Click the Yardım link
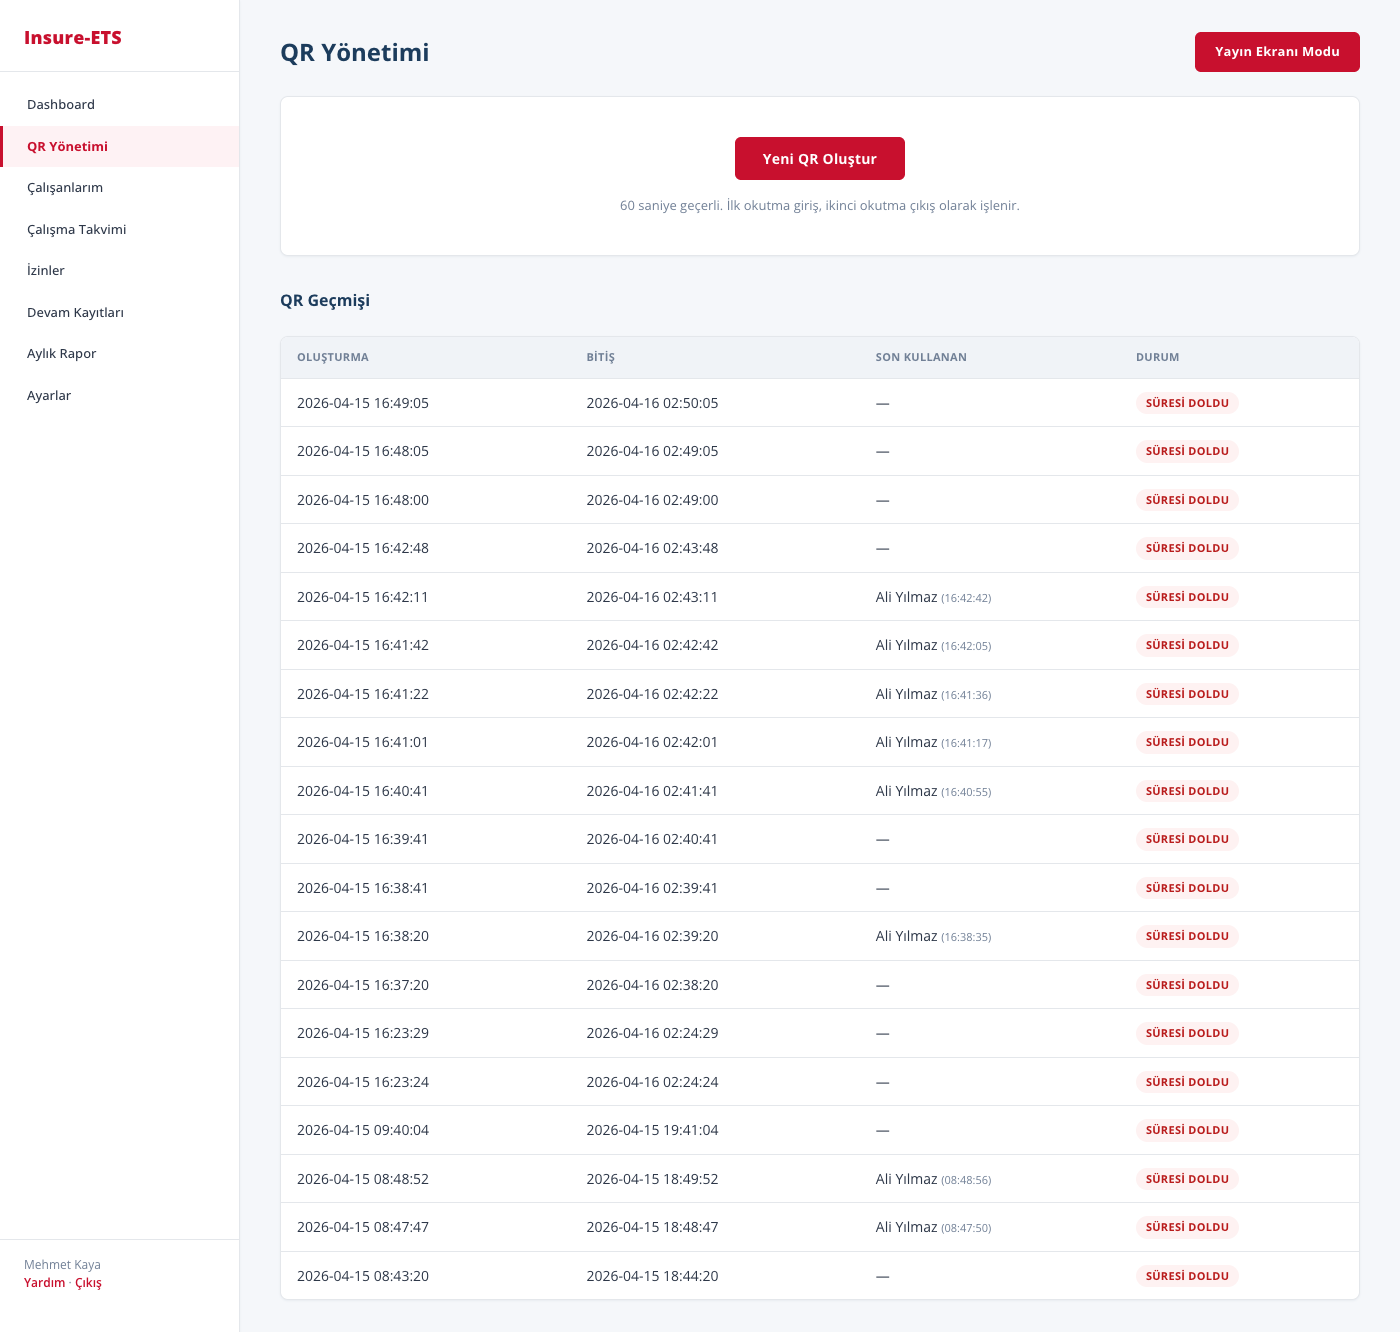1400x1332 pixels. 45,1283
